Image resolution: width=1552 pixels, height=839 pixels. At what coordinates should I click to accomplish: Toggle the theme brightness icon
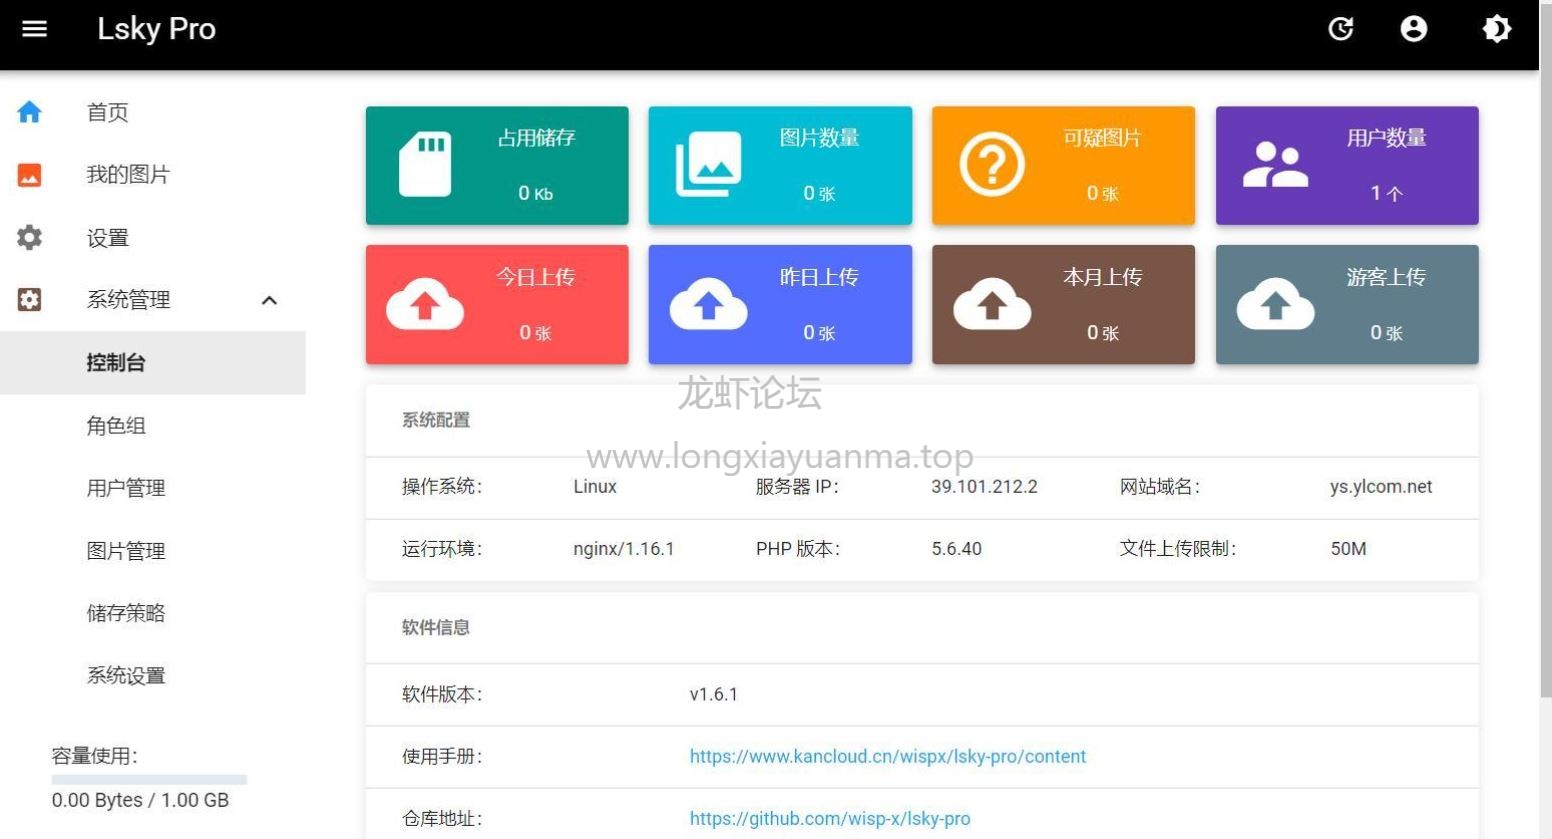[x=1497, y=29]
